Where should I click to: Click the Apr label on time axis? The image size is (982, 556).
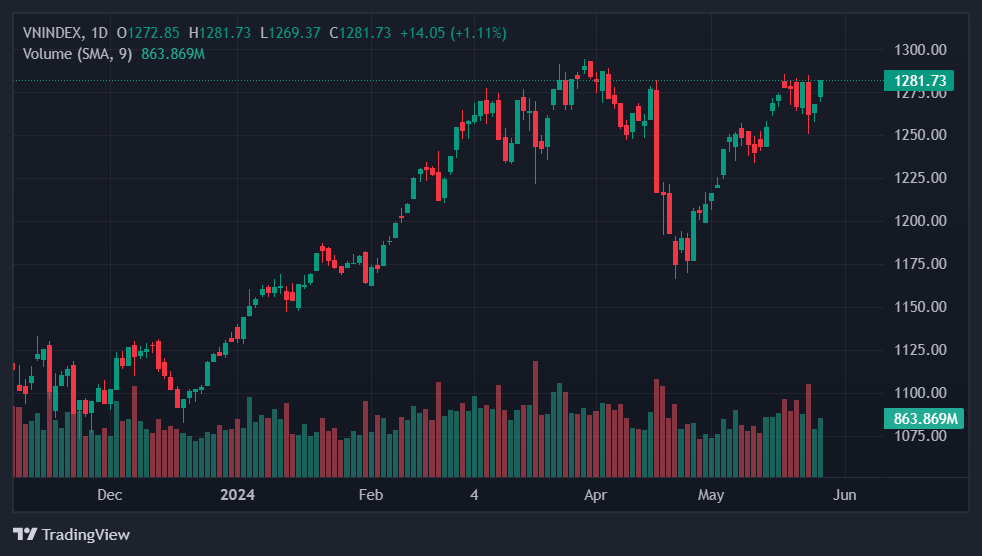coord(596,495)
